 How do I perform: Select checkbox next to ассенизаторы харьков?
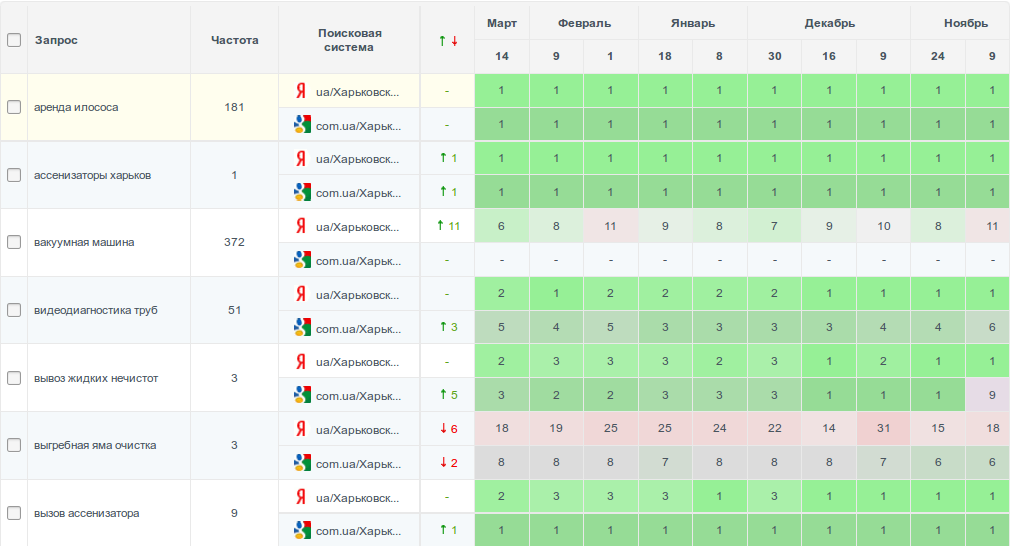14,175
